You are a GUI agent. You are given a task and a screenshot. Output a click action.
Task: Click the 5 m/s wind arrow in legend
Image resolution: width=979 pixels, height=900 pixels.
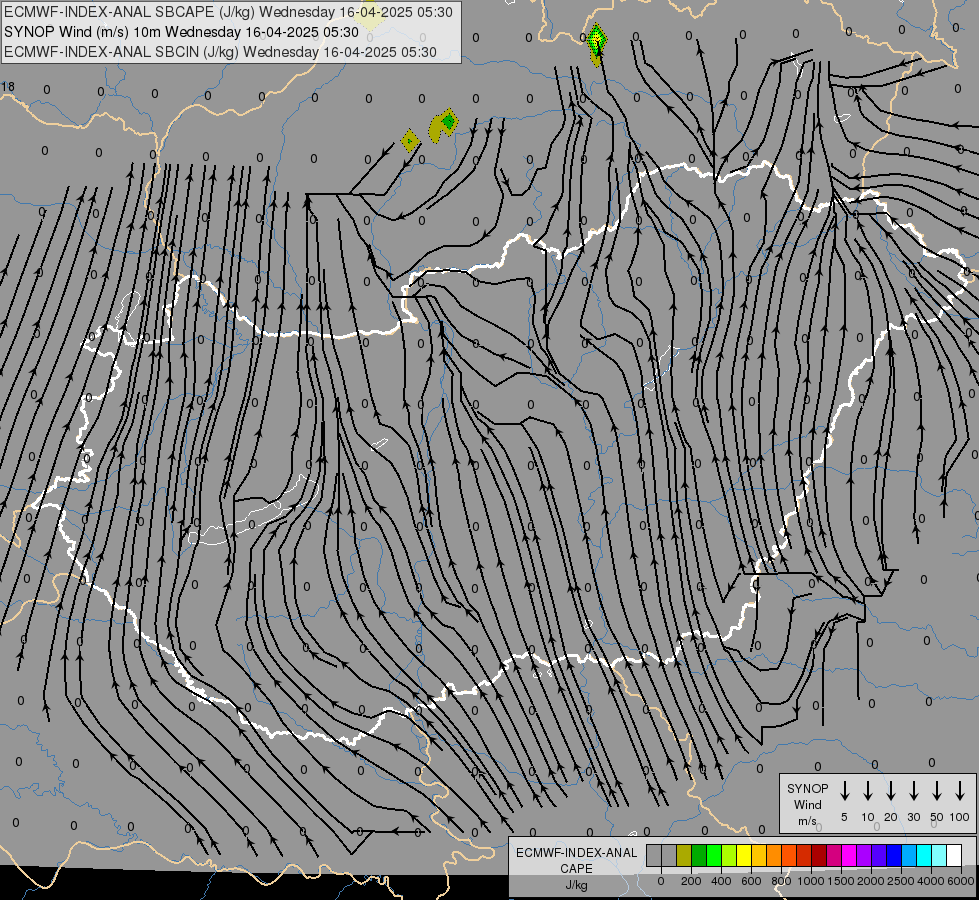click(x=845, y=791)
